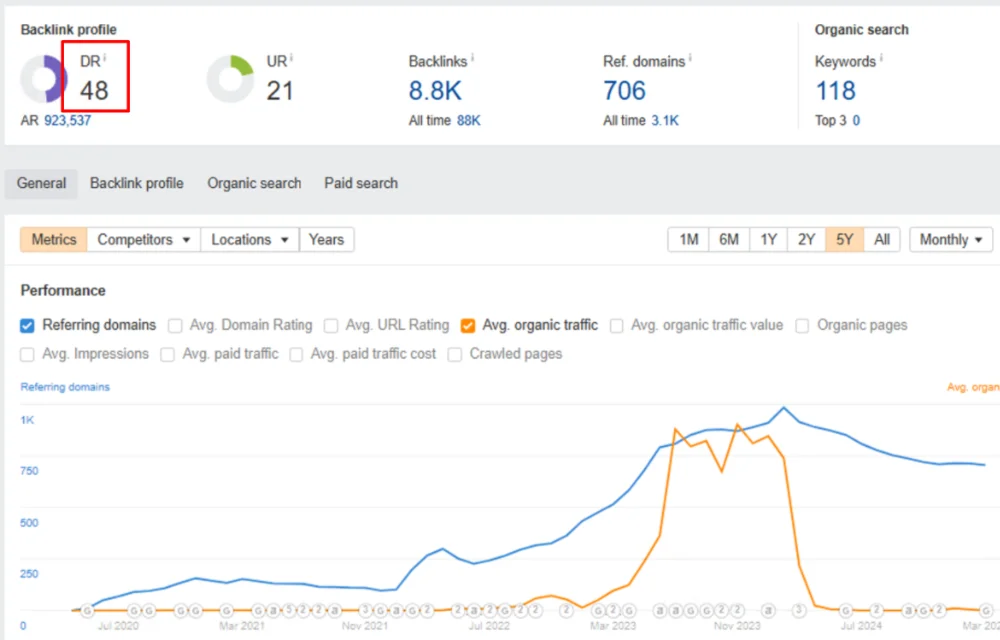Image resolution: width=1000 pixels, height=640 pixels.
Task: Open the UR info tooltip
Action: coord(291,57)
